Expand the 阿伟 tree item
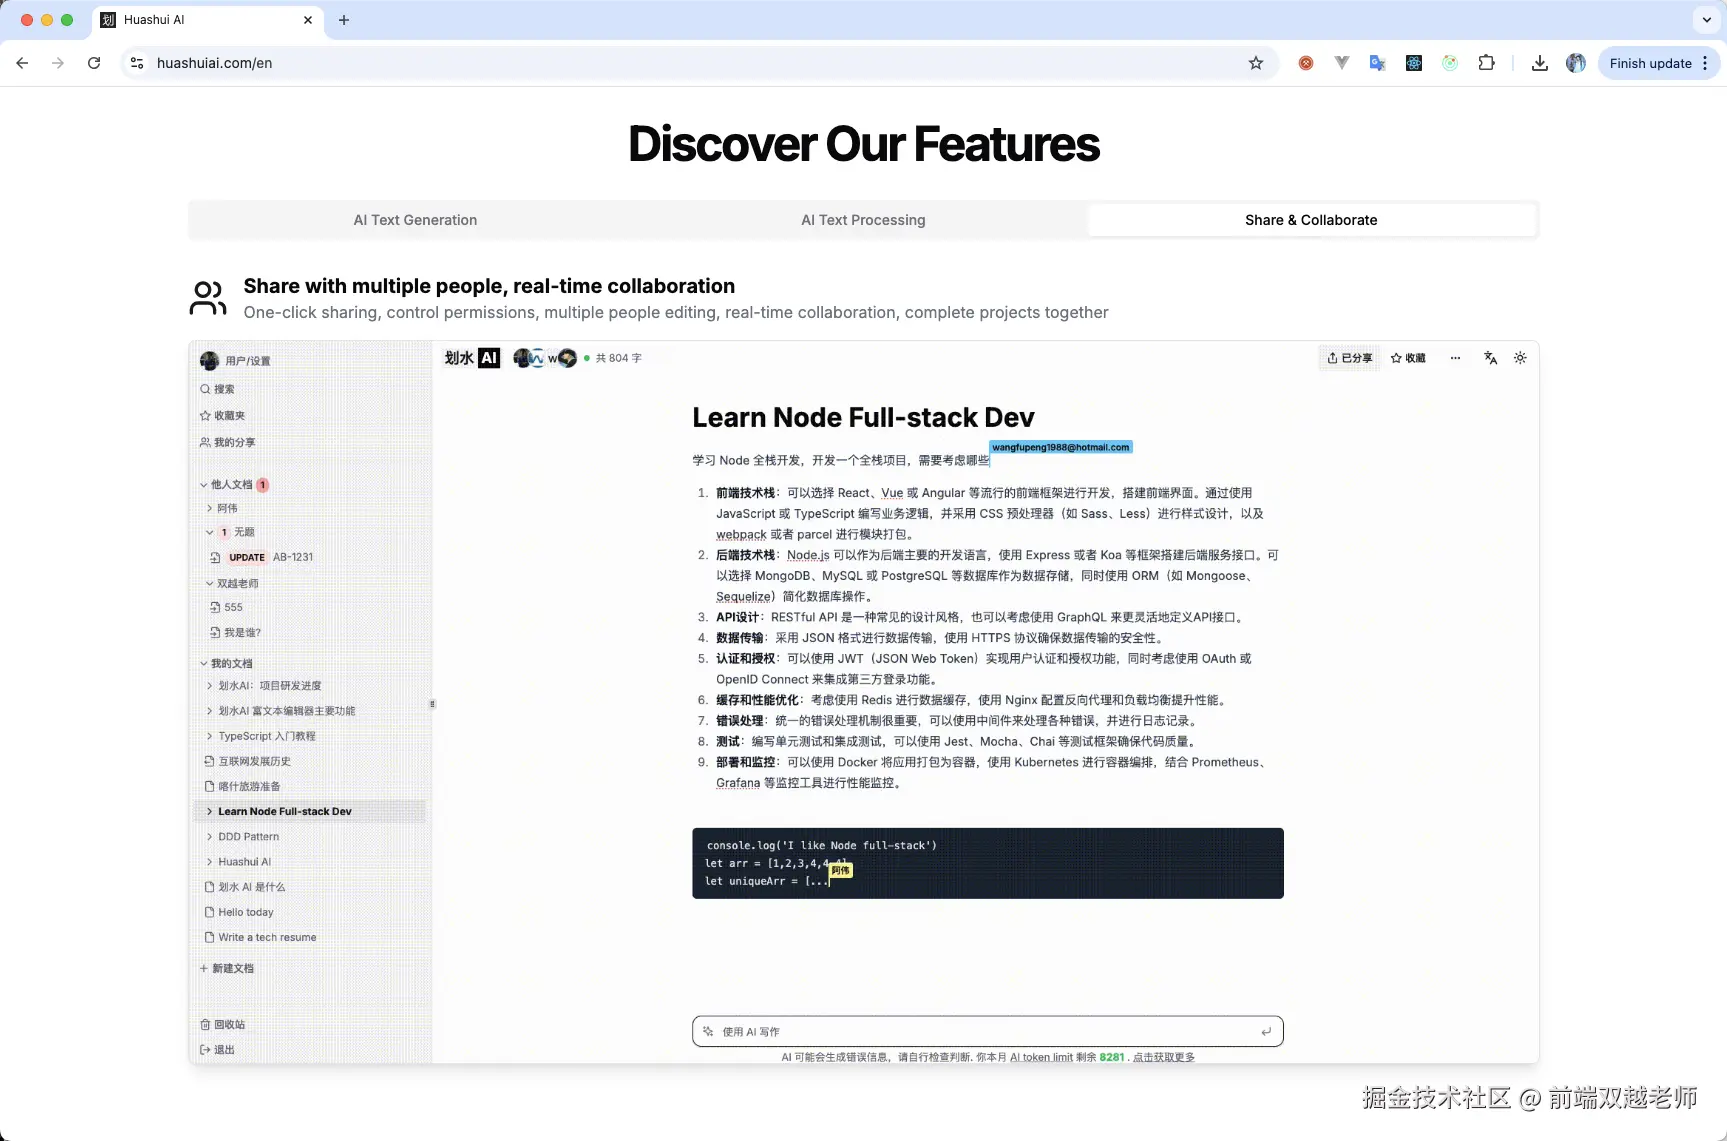1727x1141 pixels. point(210,508)
